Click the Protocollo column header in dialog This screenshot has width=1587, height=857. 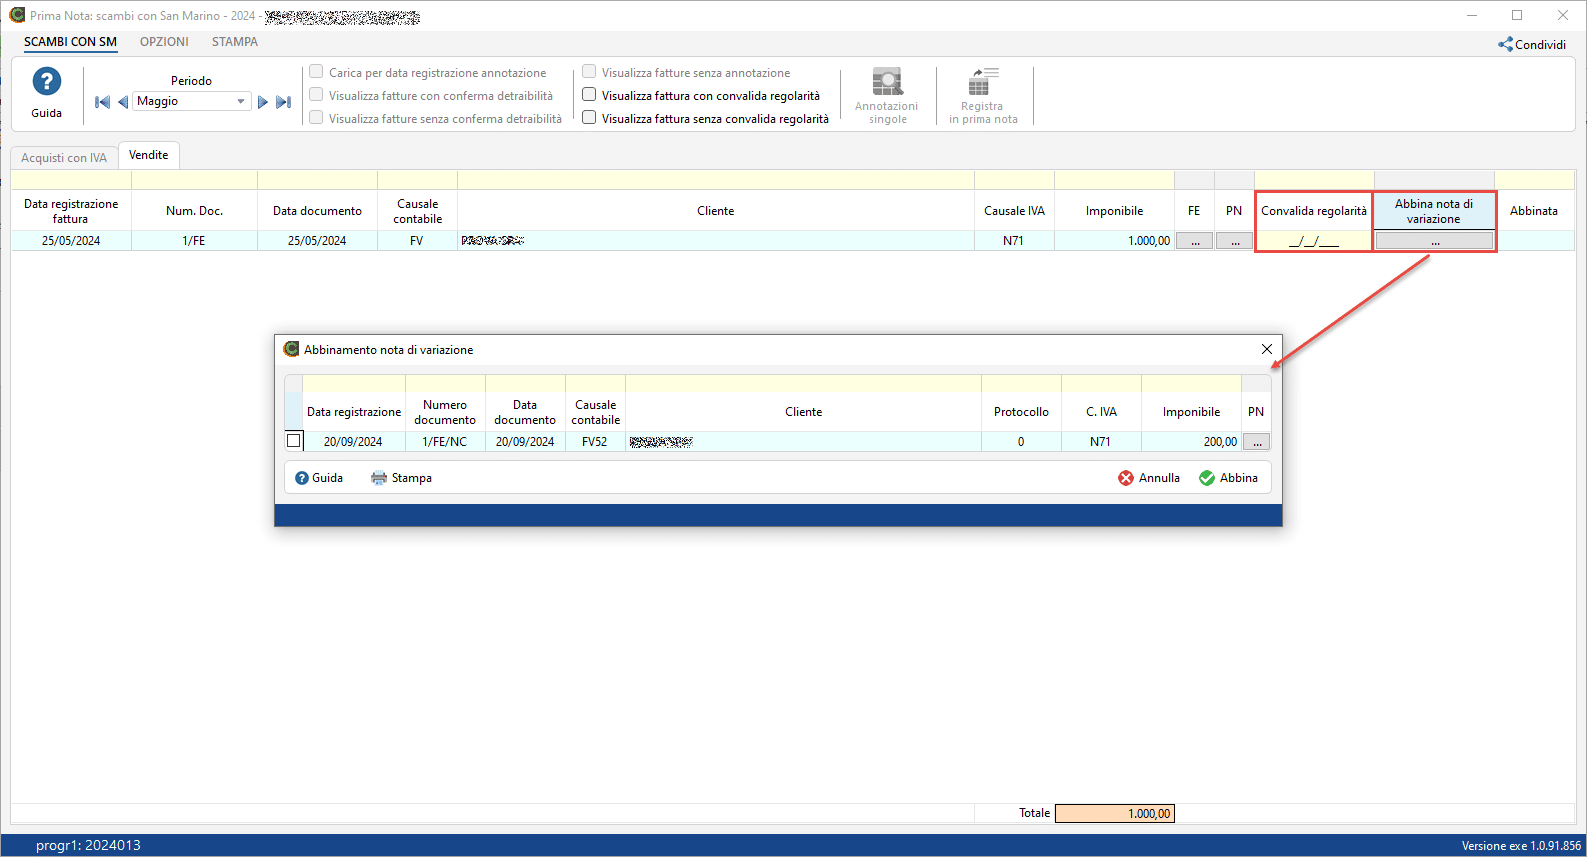point(1021,412)
